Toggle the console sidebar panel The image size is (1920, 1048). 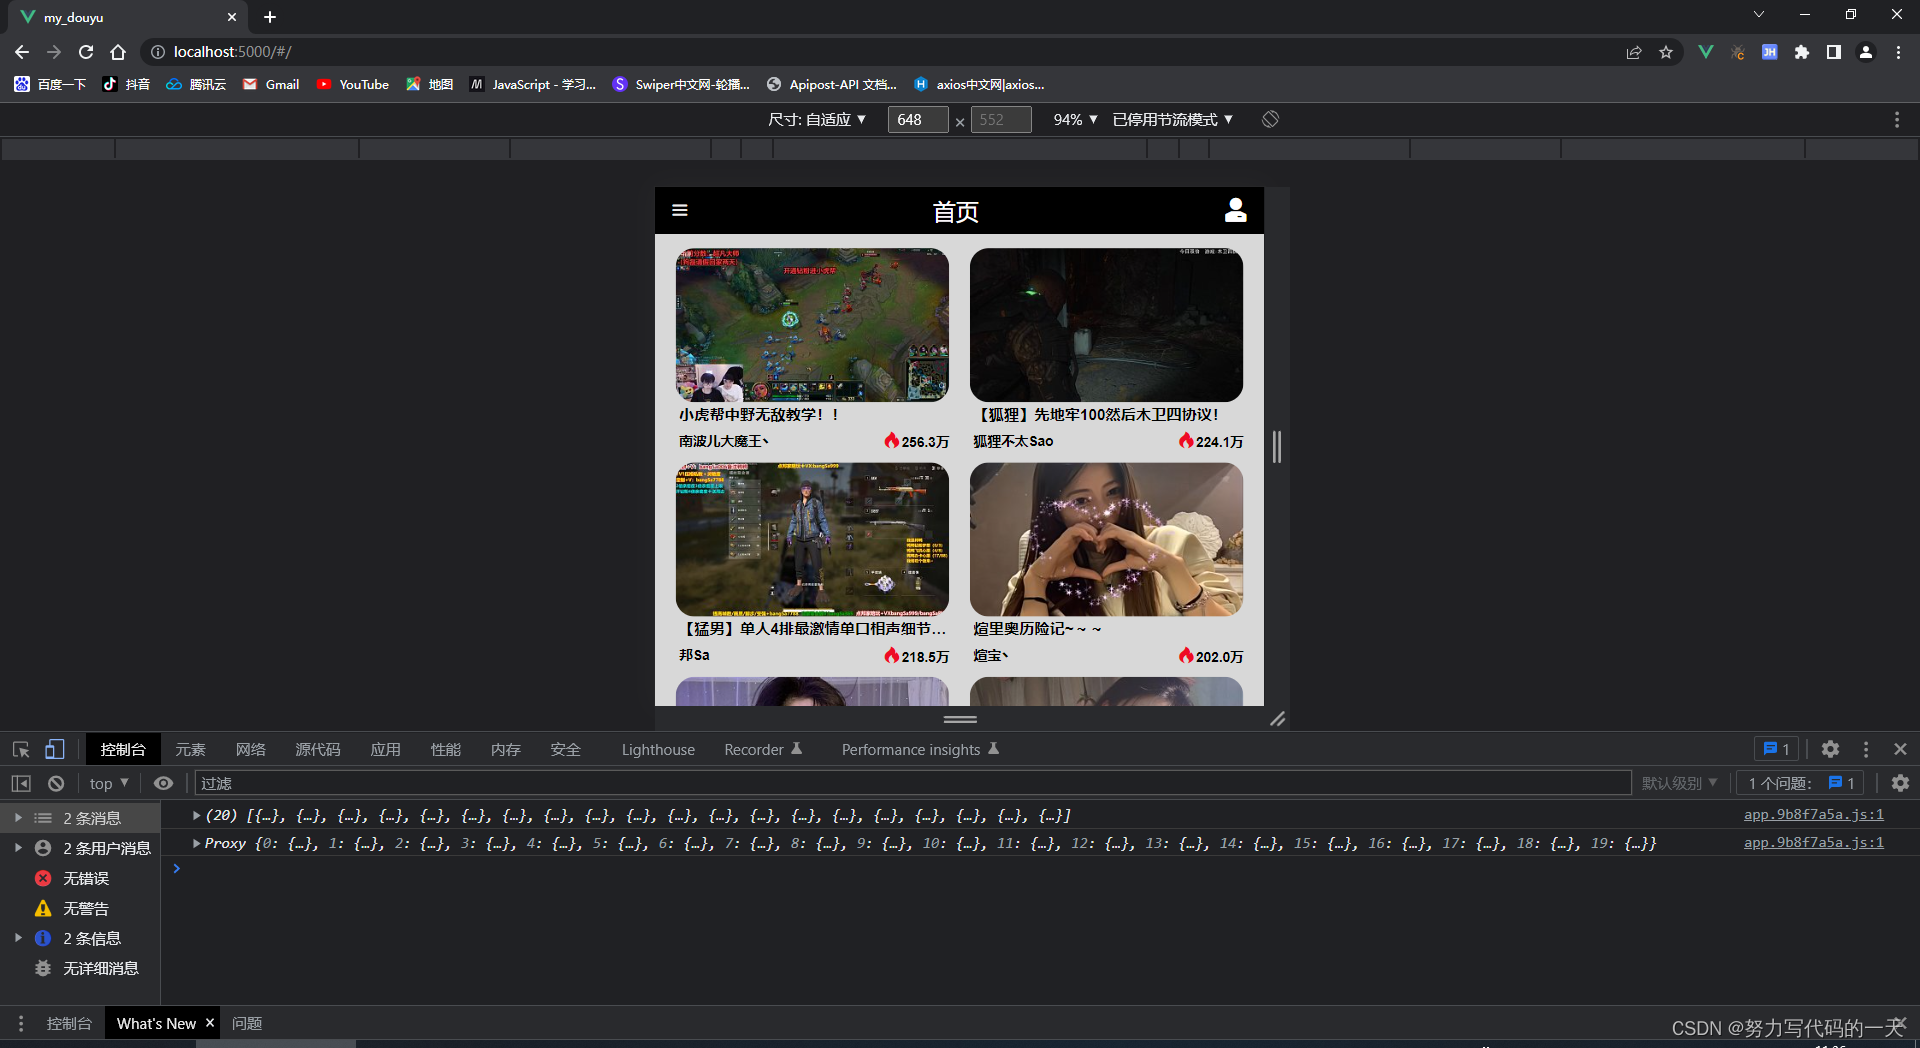point(21,783)
